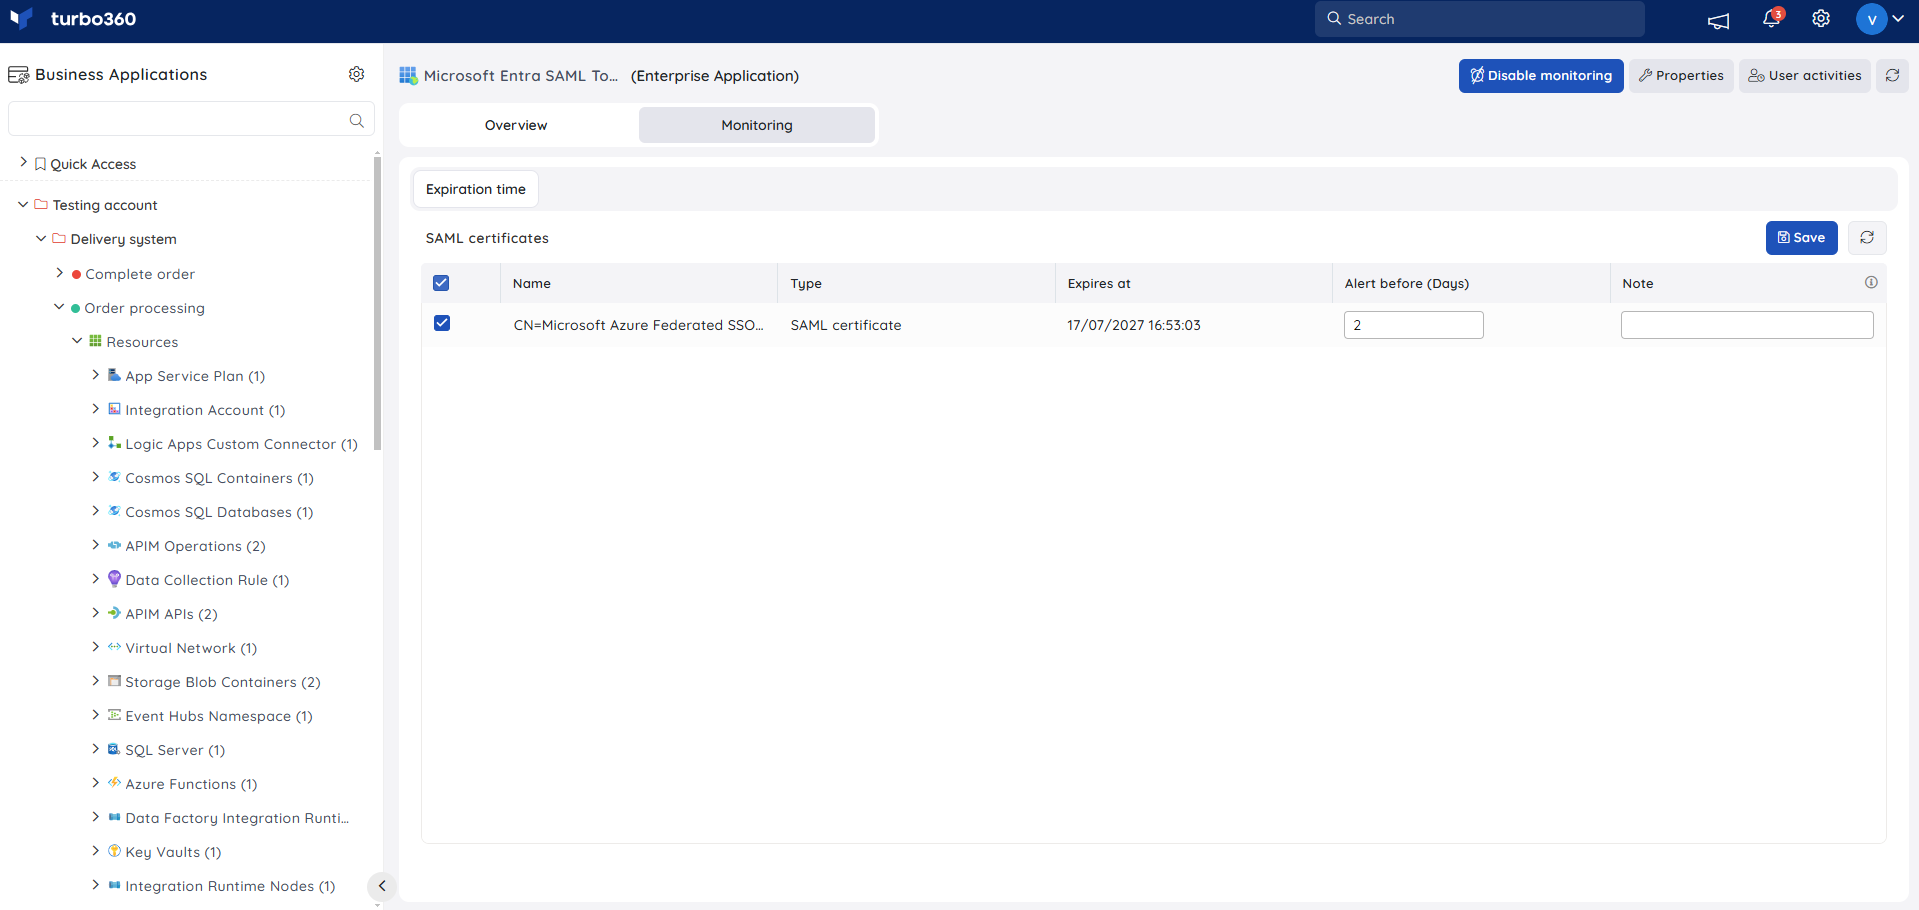Select the Monitoring tab
1919x910 pixels.
pos(757,125)
